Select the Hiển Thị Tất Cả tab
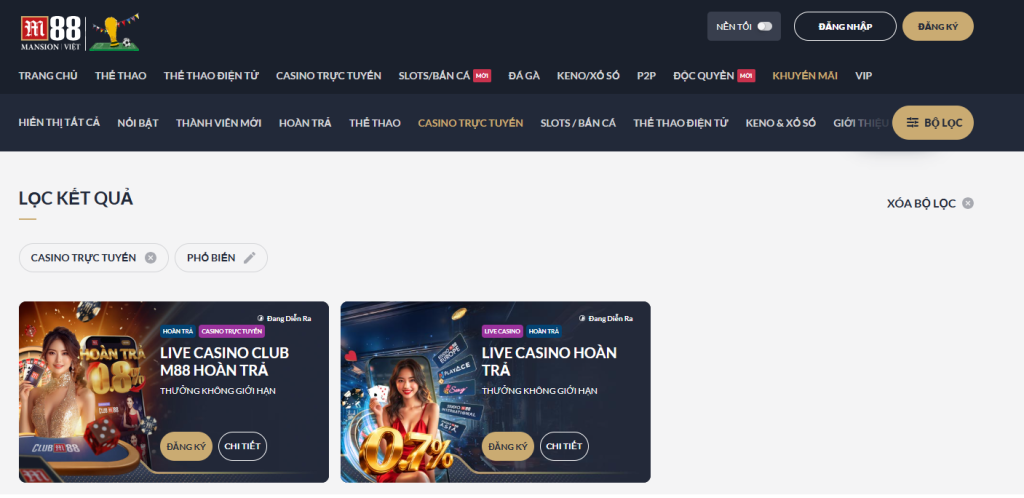This screenshot has width=1024, height=498. pos(59,123)
